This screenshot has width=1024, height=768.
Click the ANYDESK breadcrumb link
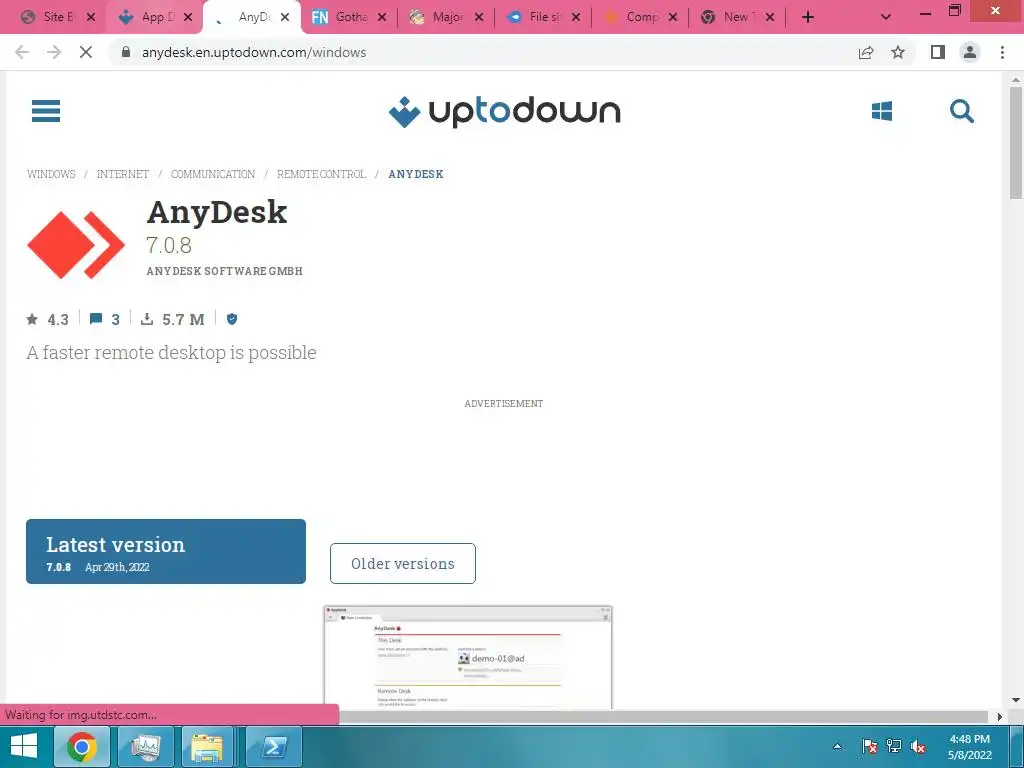click(x=416, y=174)
